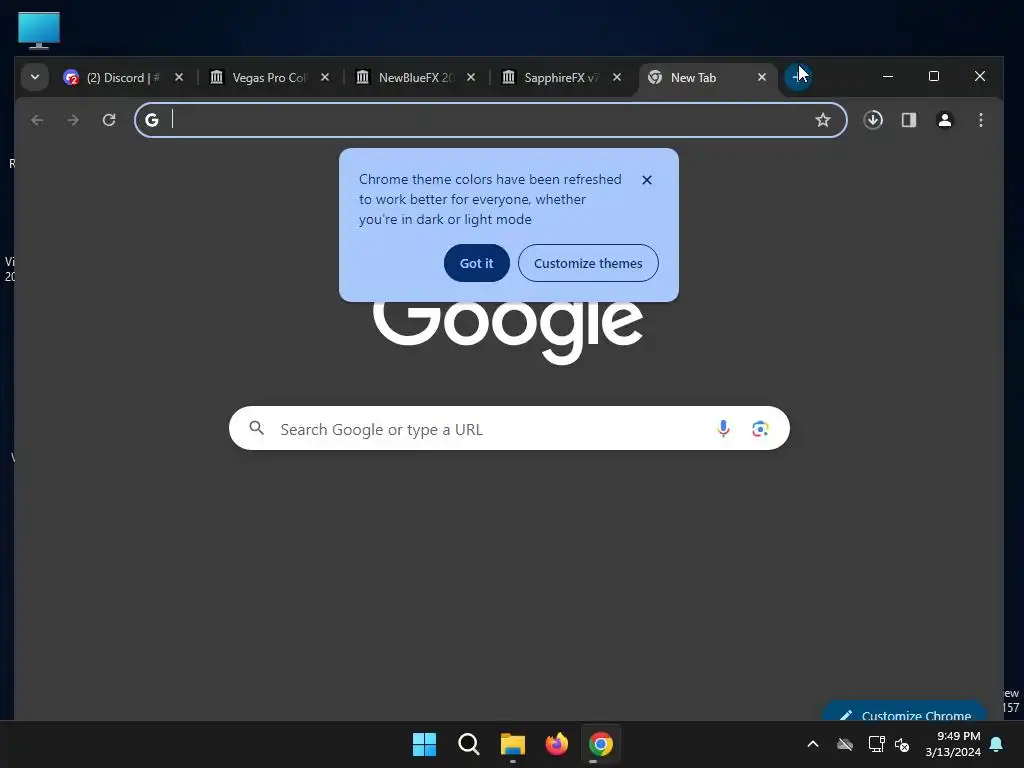1024x768 pixels.
Task: Close the New Tab tab
Action: [x=761, y=77]
